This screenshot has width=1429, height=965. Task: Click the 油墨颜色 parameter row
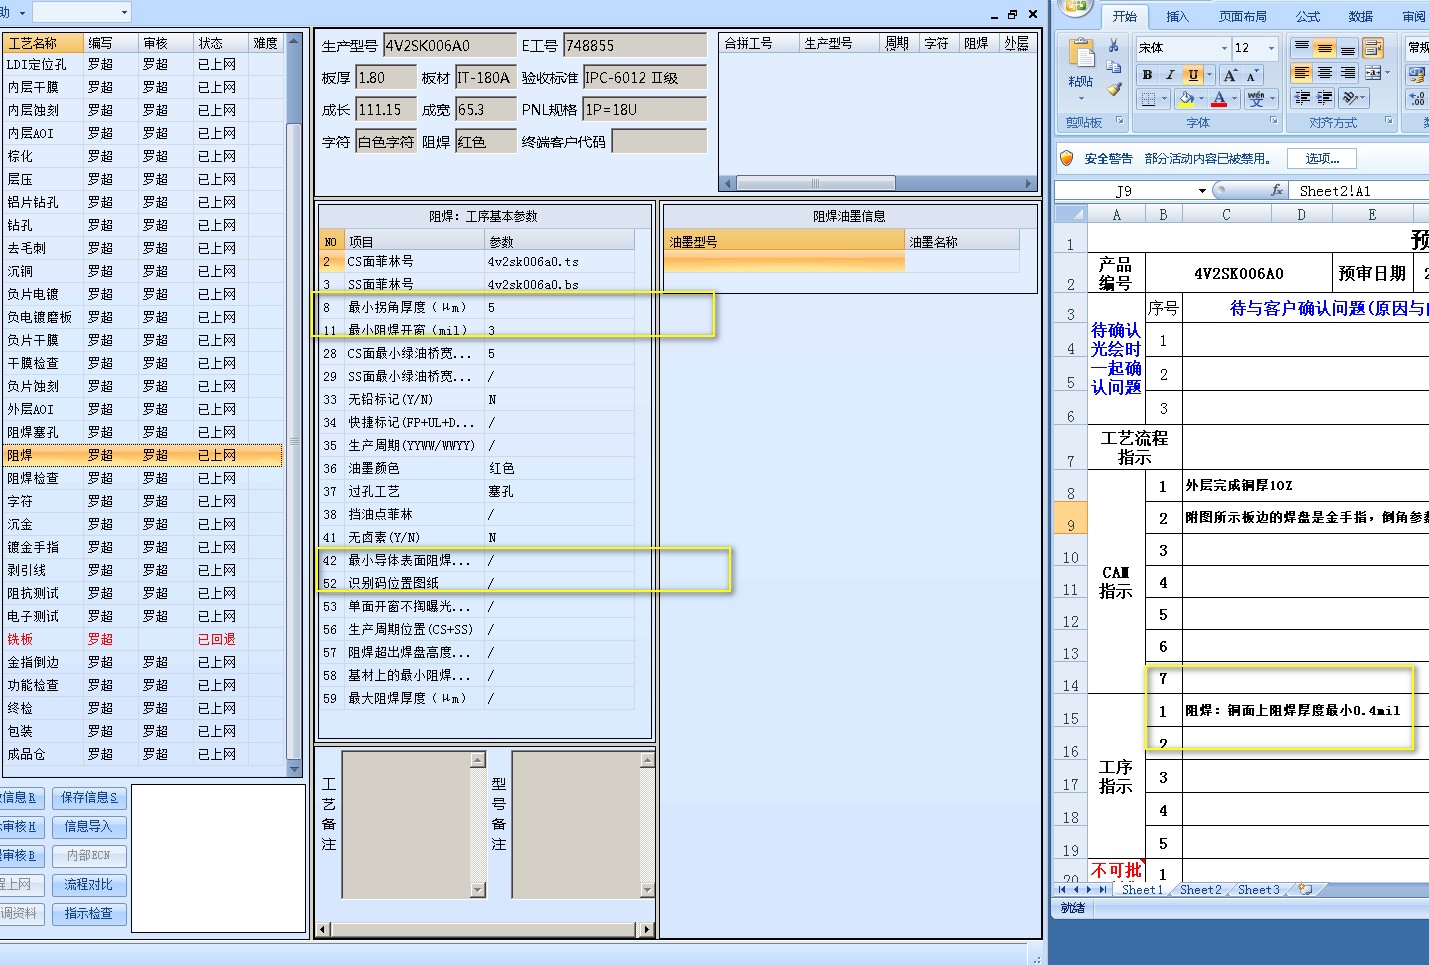(x=477, y=468)
